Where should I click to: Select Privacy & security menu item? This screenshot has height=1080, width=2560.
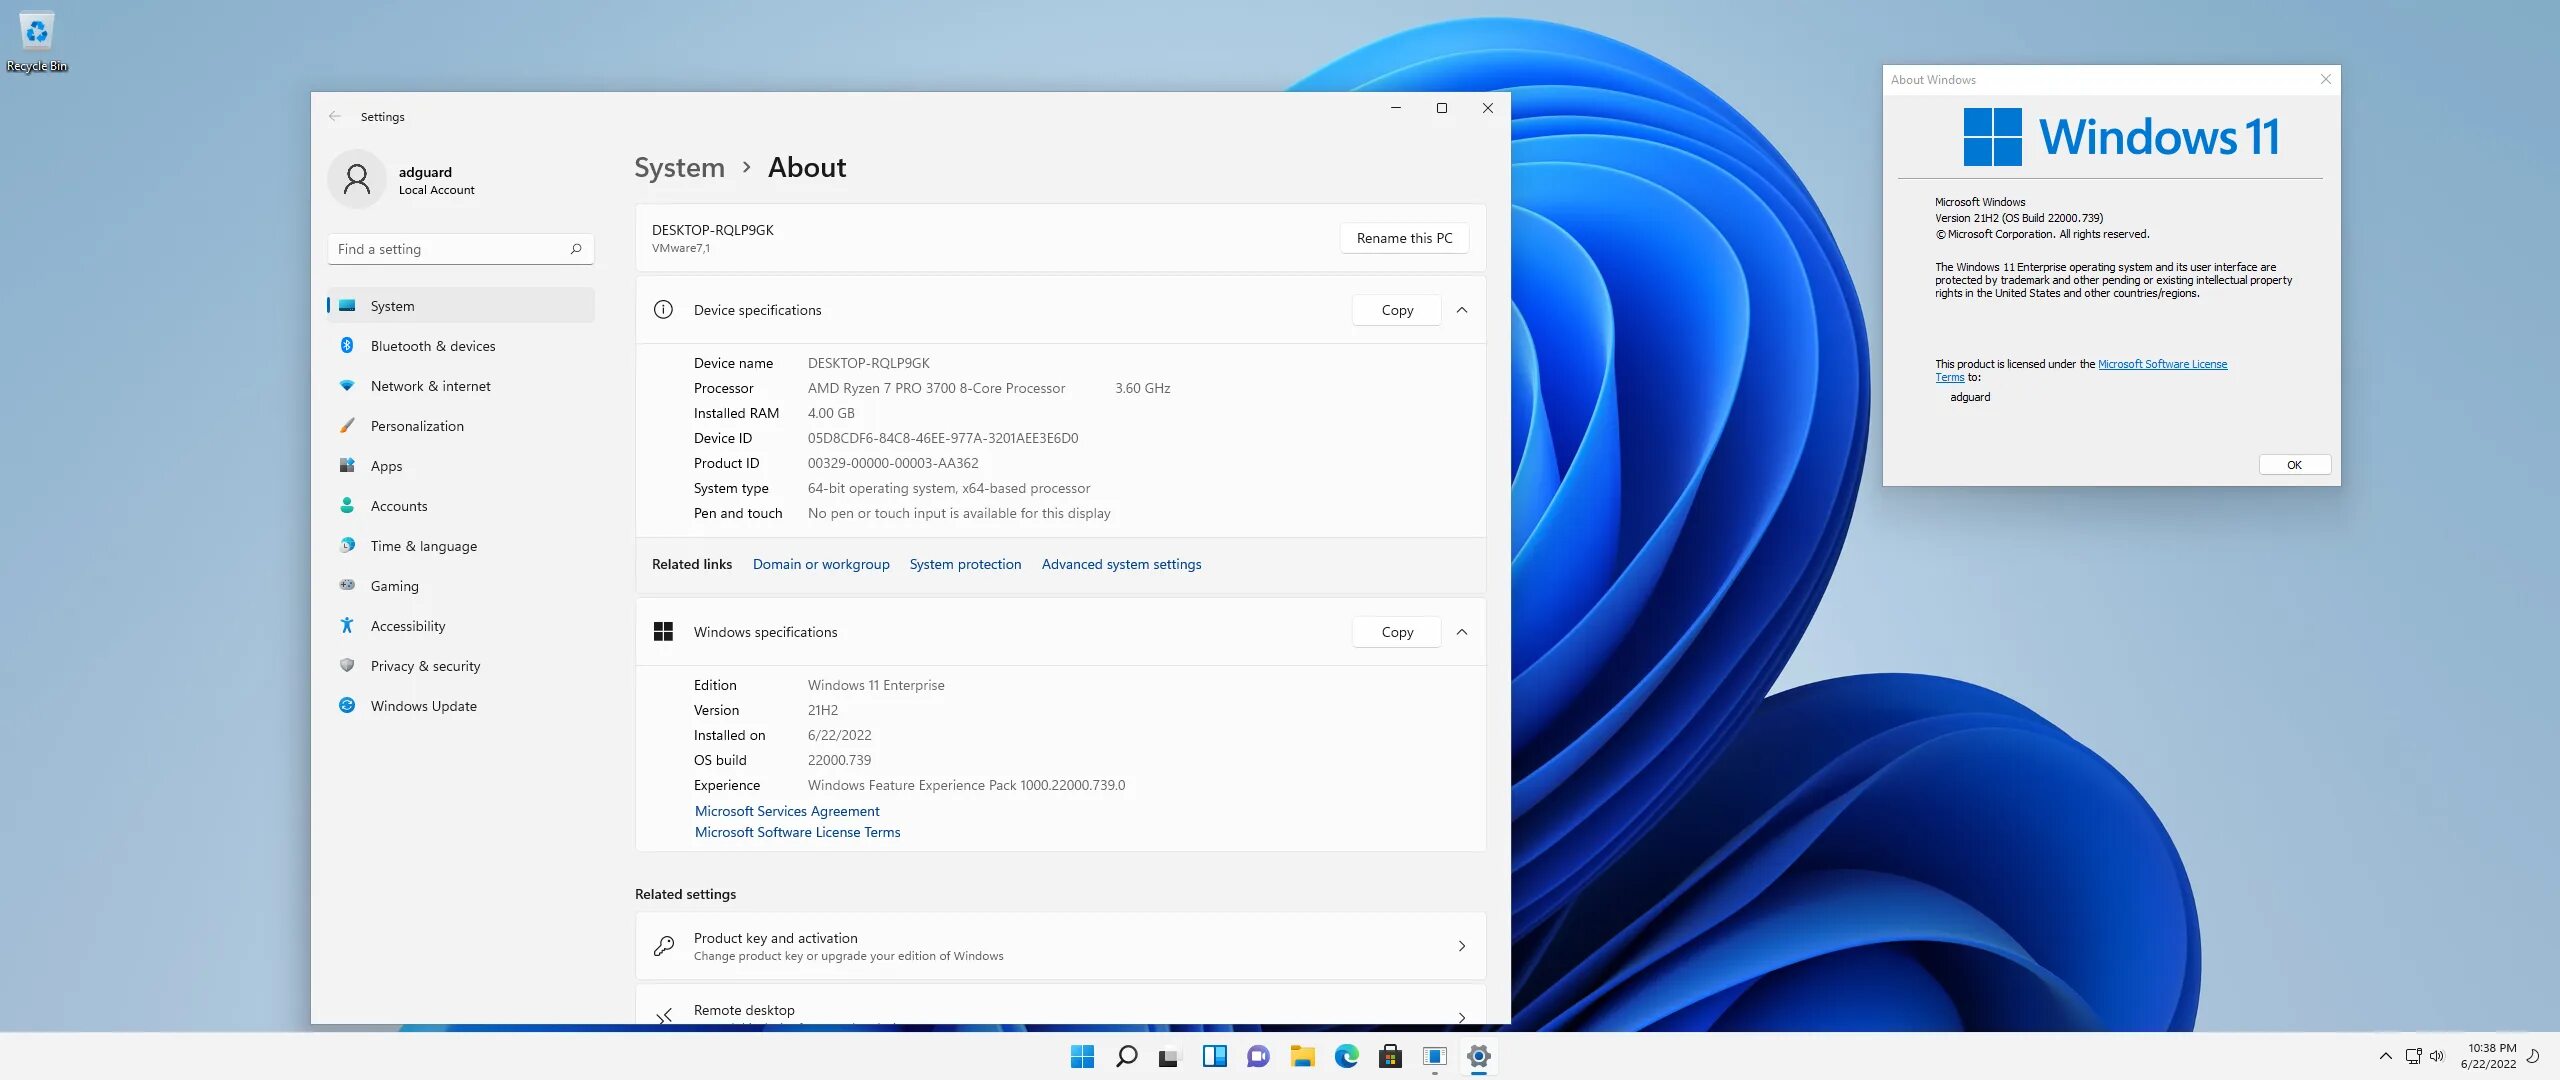(425, 666)
